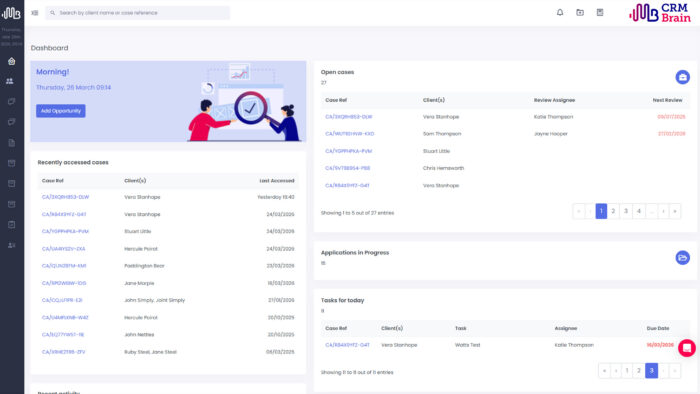Click Watts Test task cell

[x=467, y=345]
